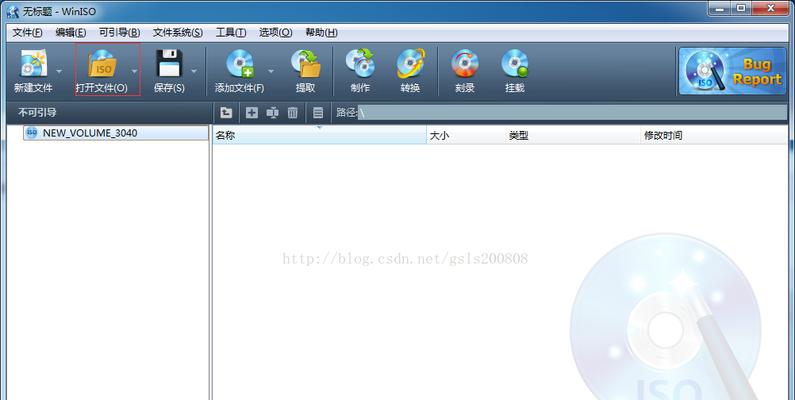Expand the arrow beside 打开文件(O)
This screenshot has height=400, width=795.
[134, 71]
